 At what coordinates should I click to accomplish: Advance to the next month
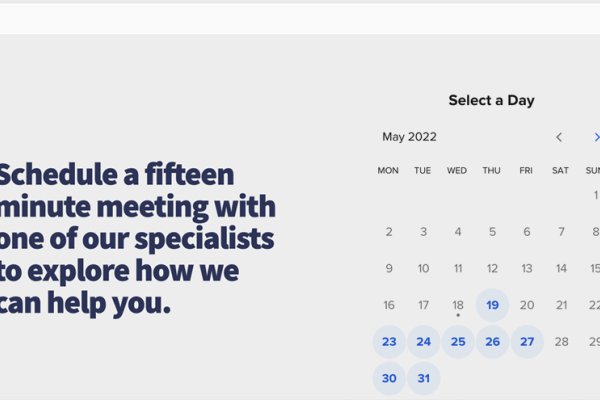(x=595, y=137)
